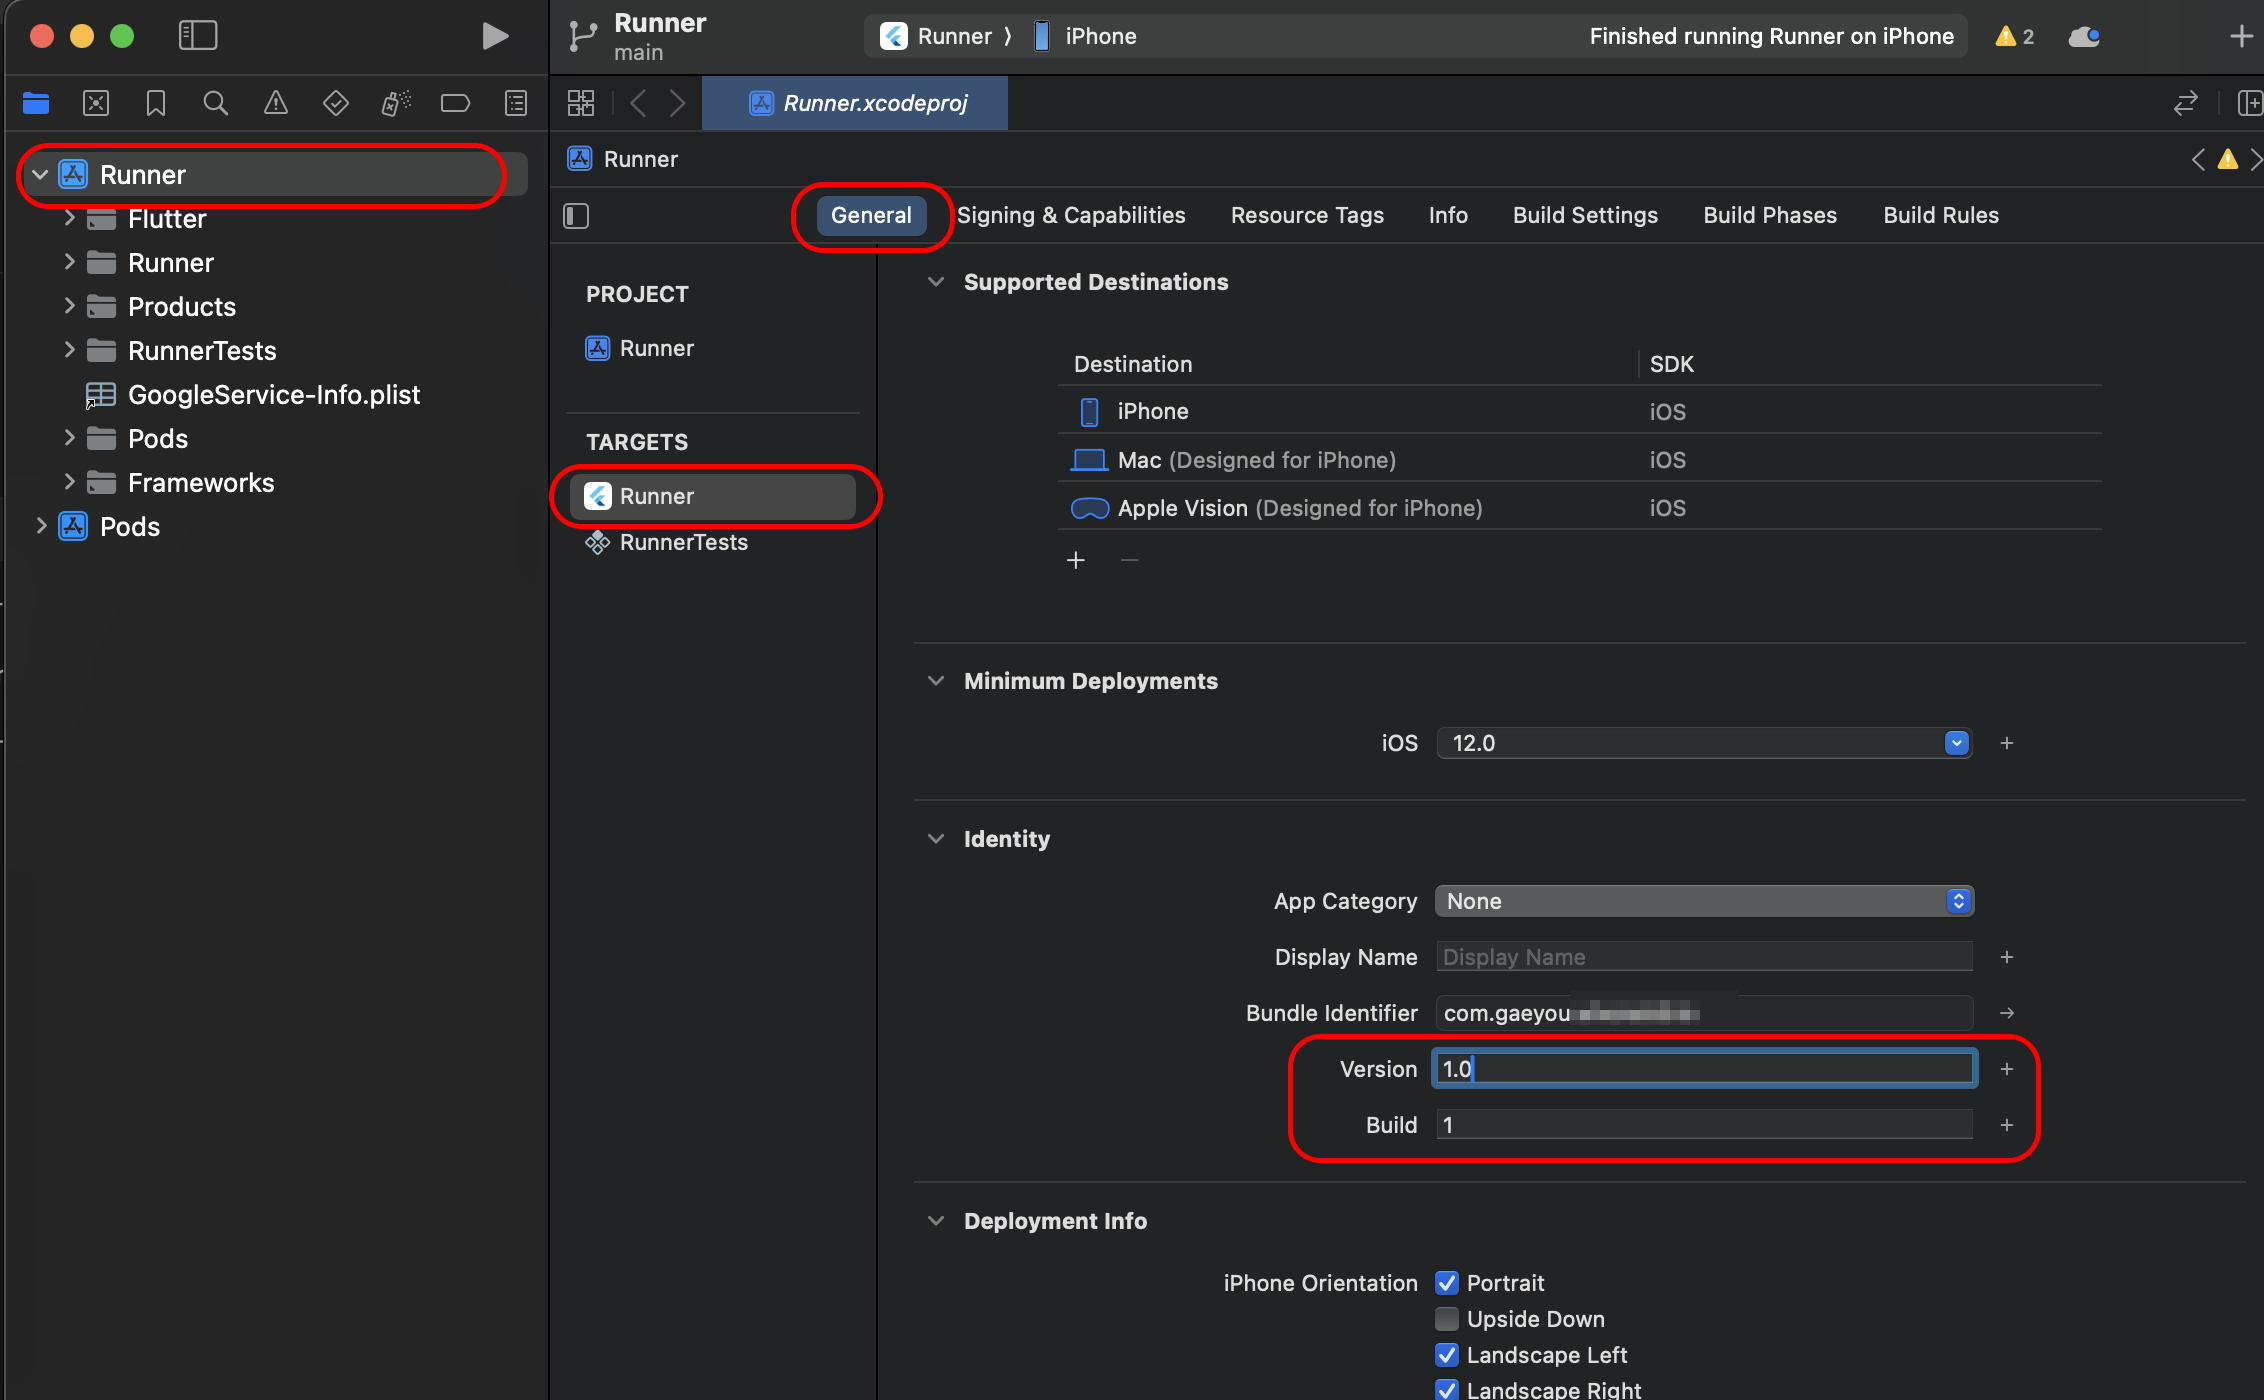The image size is (2264, 1400).
Task: Switch to the Build Settings tab
Action: pyautogui.click(x=1585, y=215)
